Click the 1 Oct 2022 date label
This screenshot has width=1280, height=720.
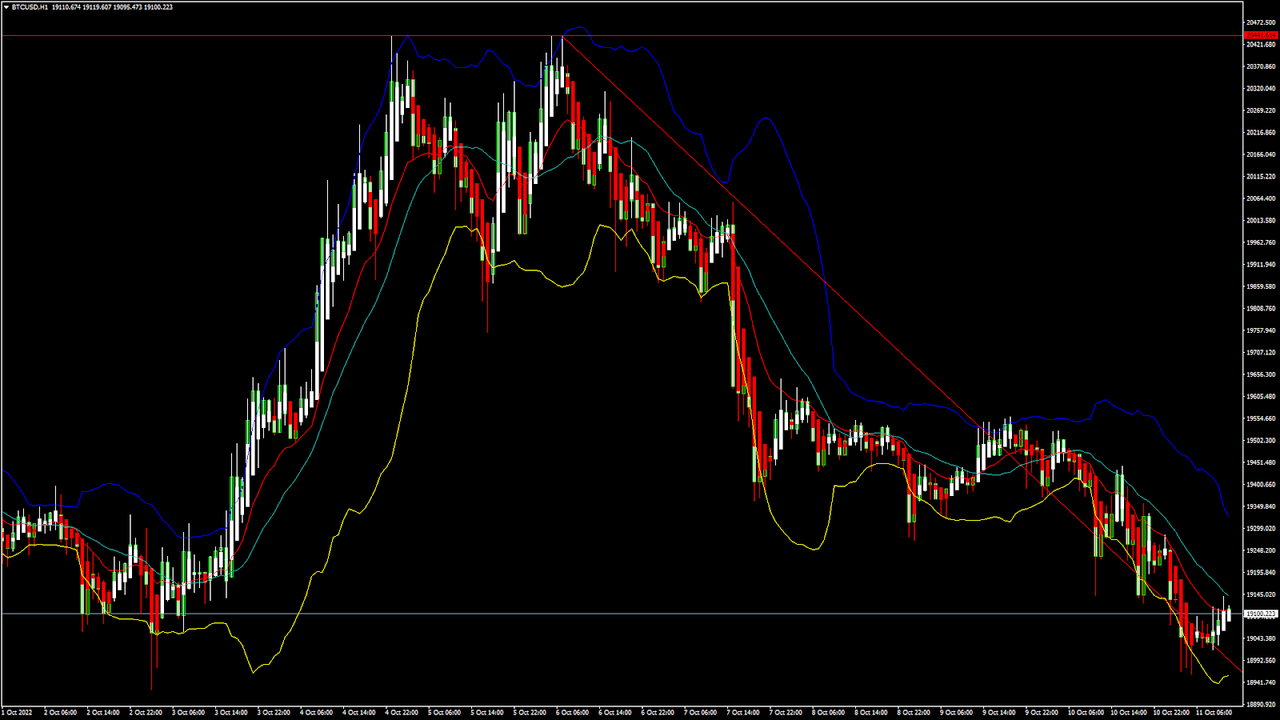[x=18, y=712]
